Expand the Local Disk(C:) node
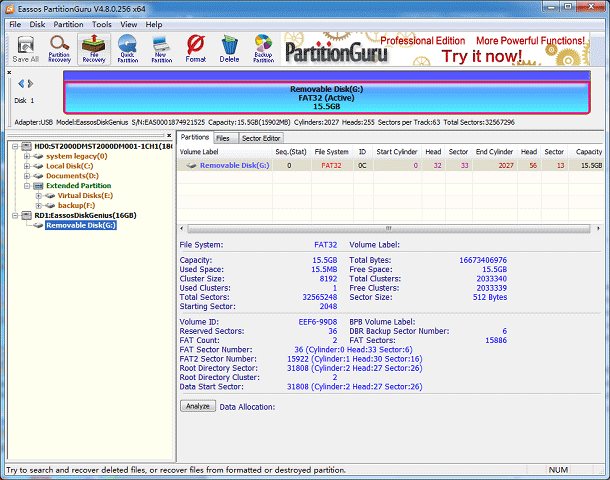 26,166
